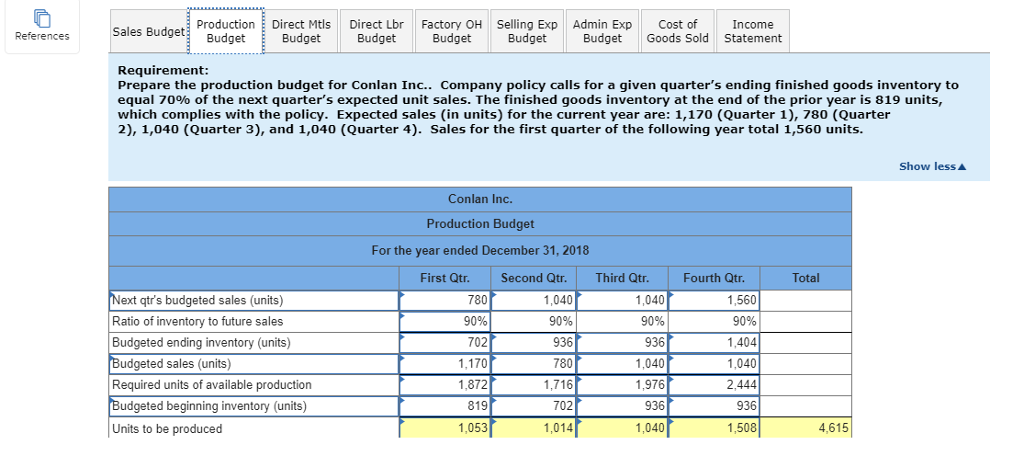The height and width of the screenshot is (456, 1024).
Task: Edit First Qtr. beginning inventory cell 819
Action: coord(444,406)
